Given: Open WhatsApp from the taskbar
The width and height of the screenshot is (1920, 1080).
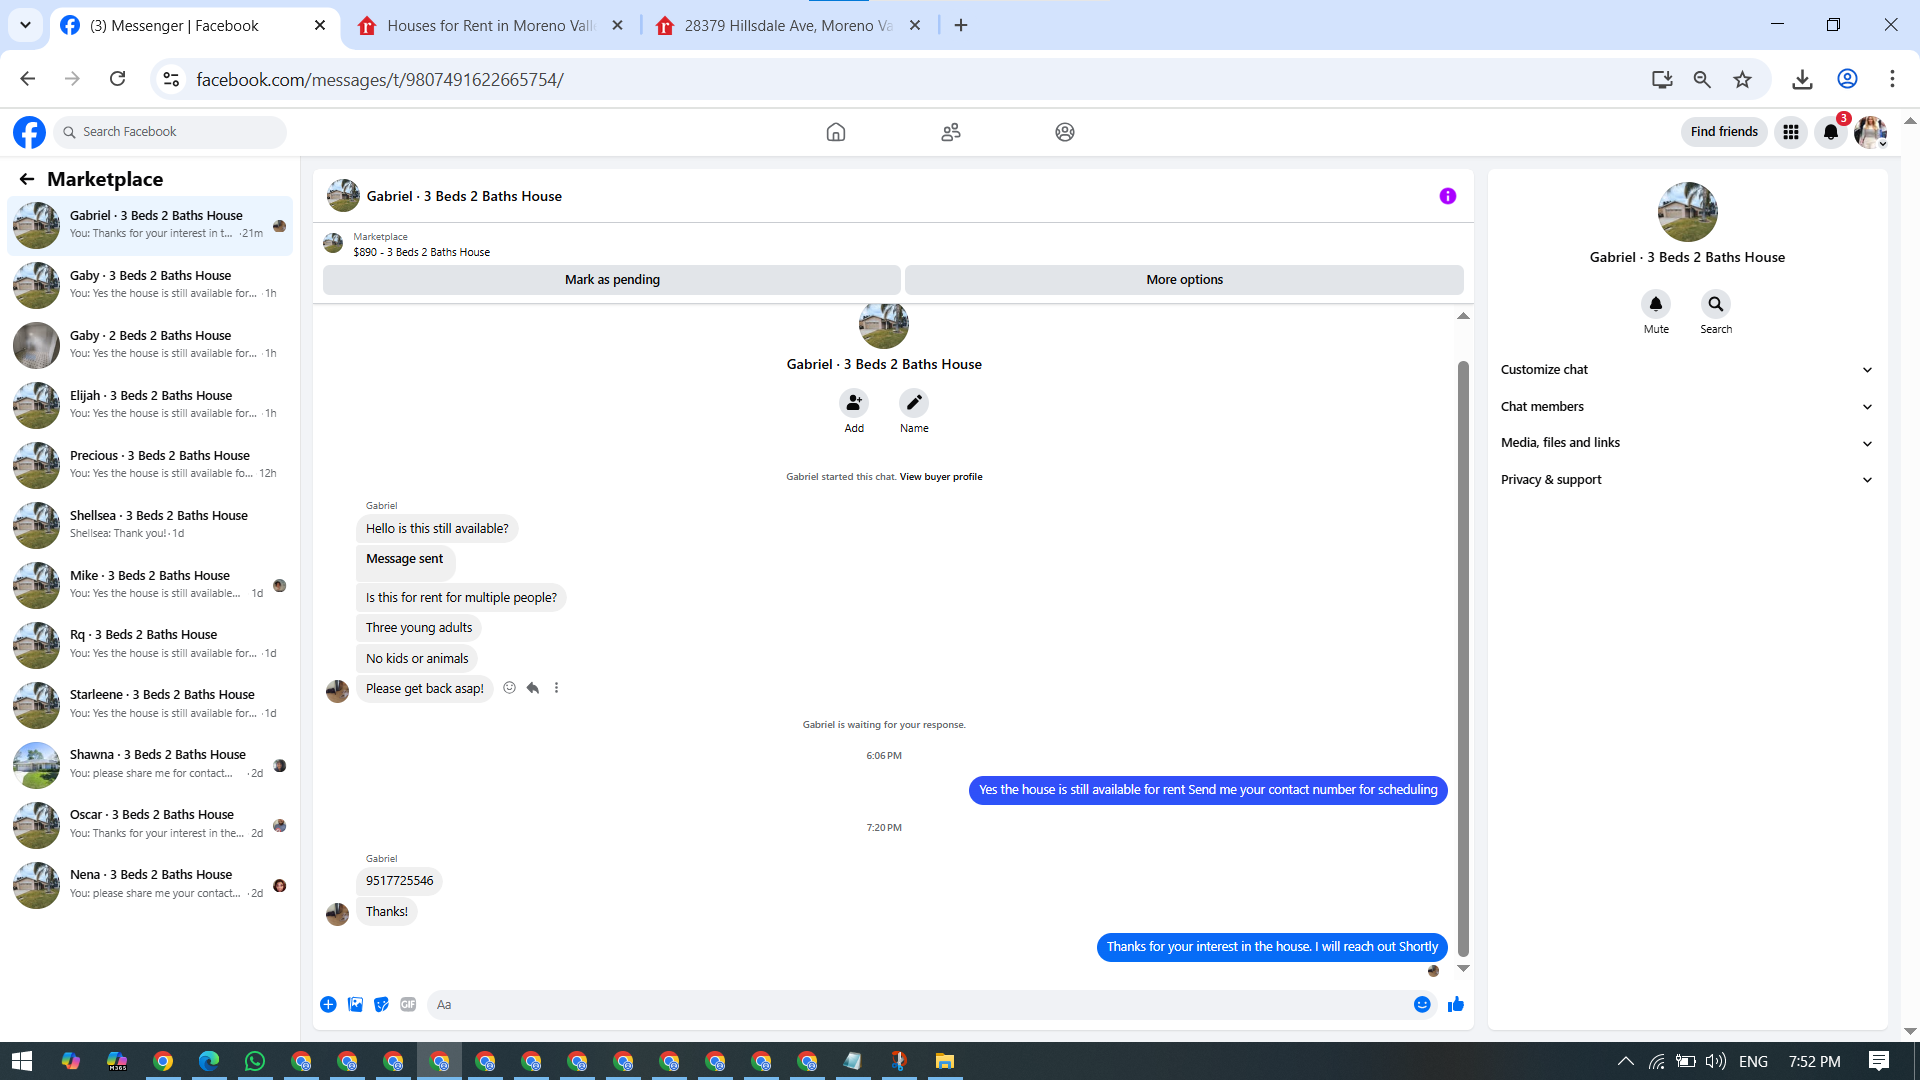Looking at the screenshot, I should [x=255, y=1061].
